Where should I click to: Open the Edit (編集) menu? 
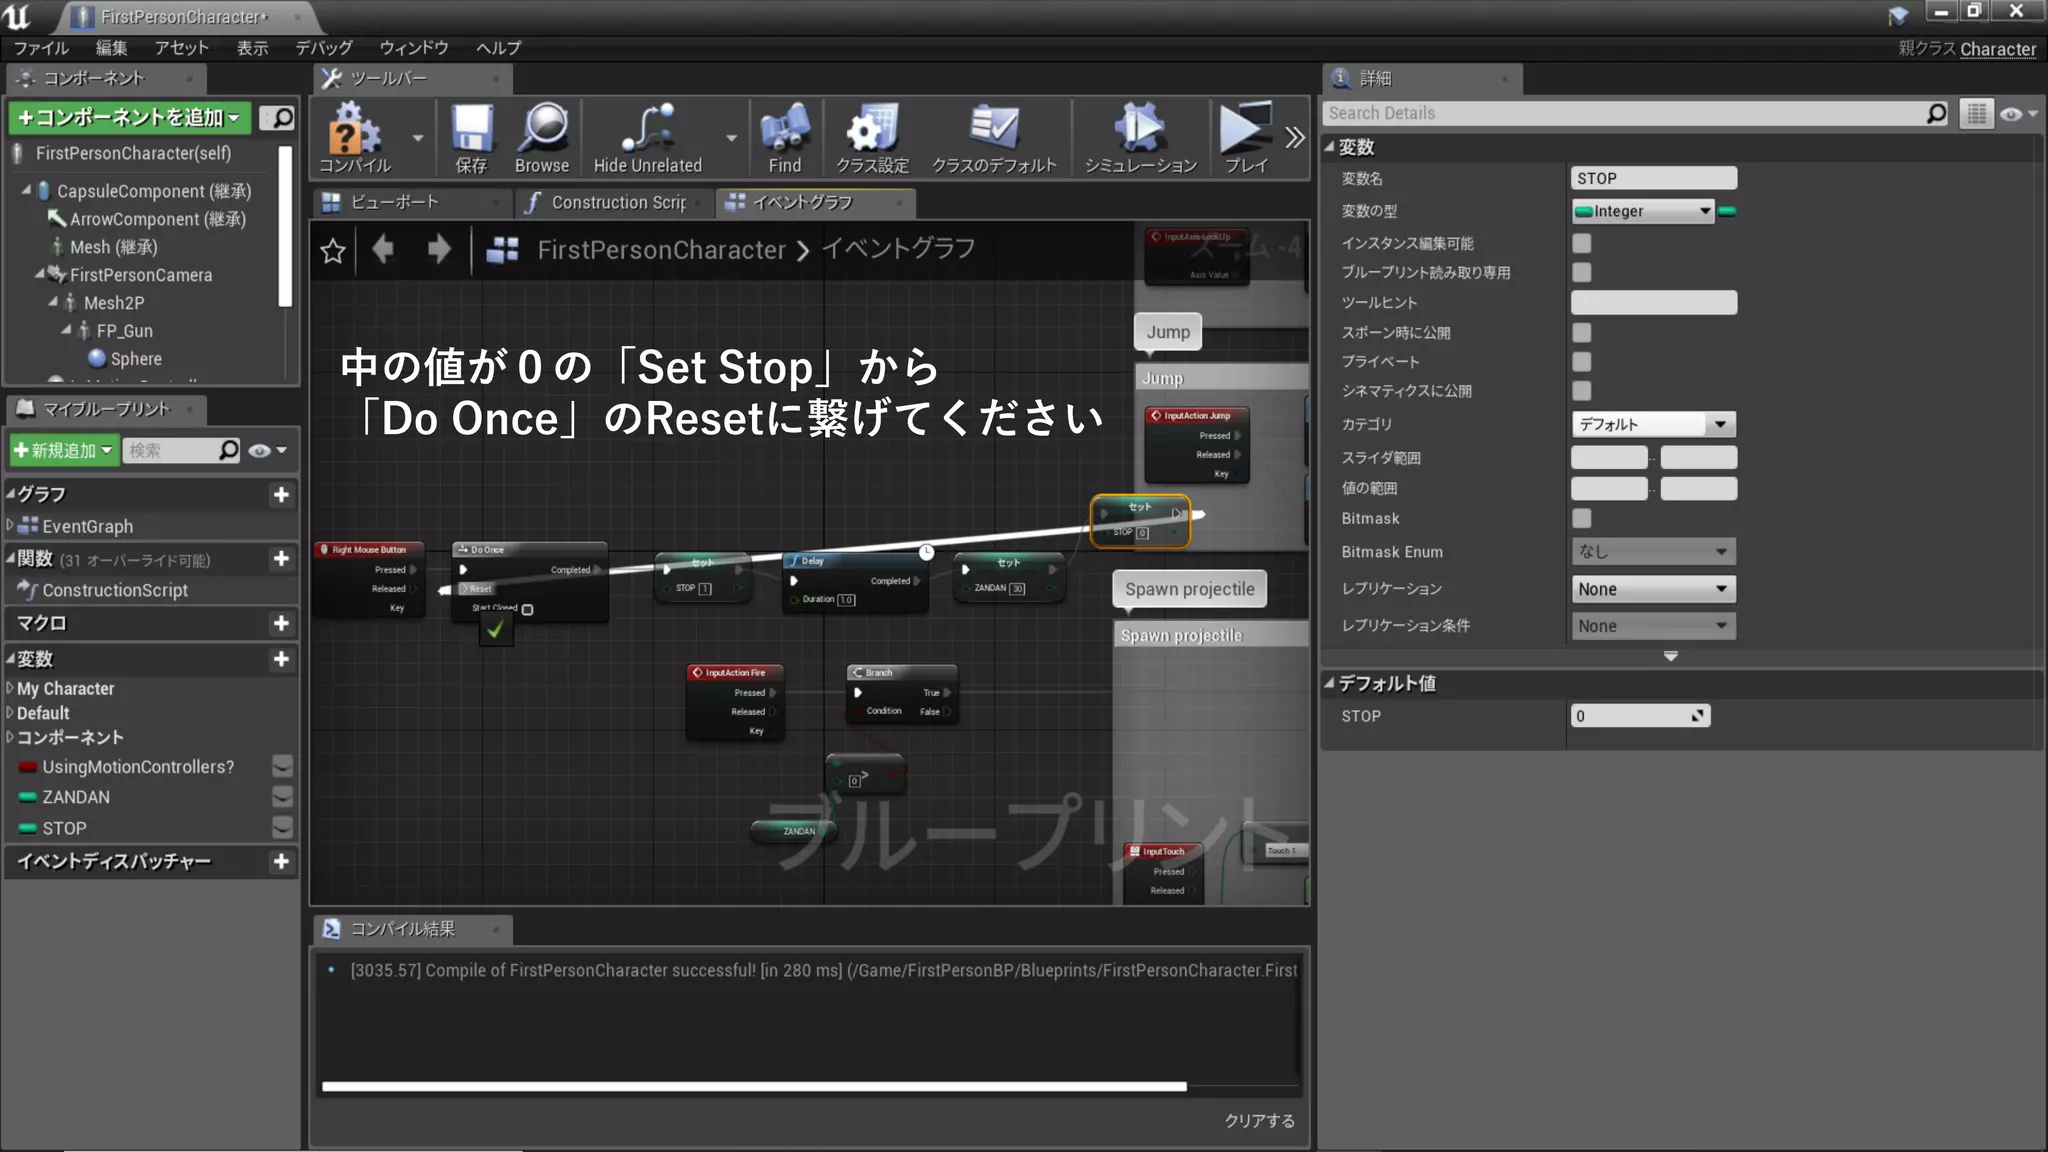coord(111,48)
